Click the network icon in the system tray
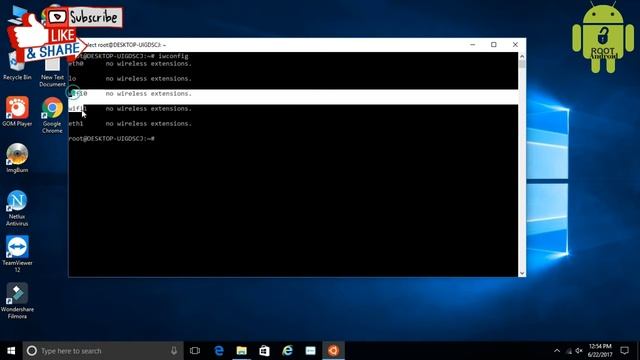The height and width of the screenshot is (360, 640). click(569, 351)
